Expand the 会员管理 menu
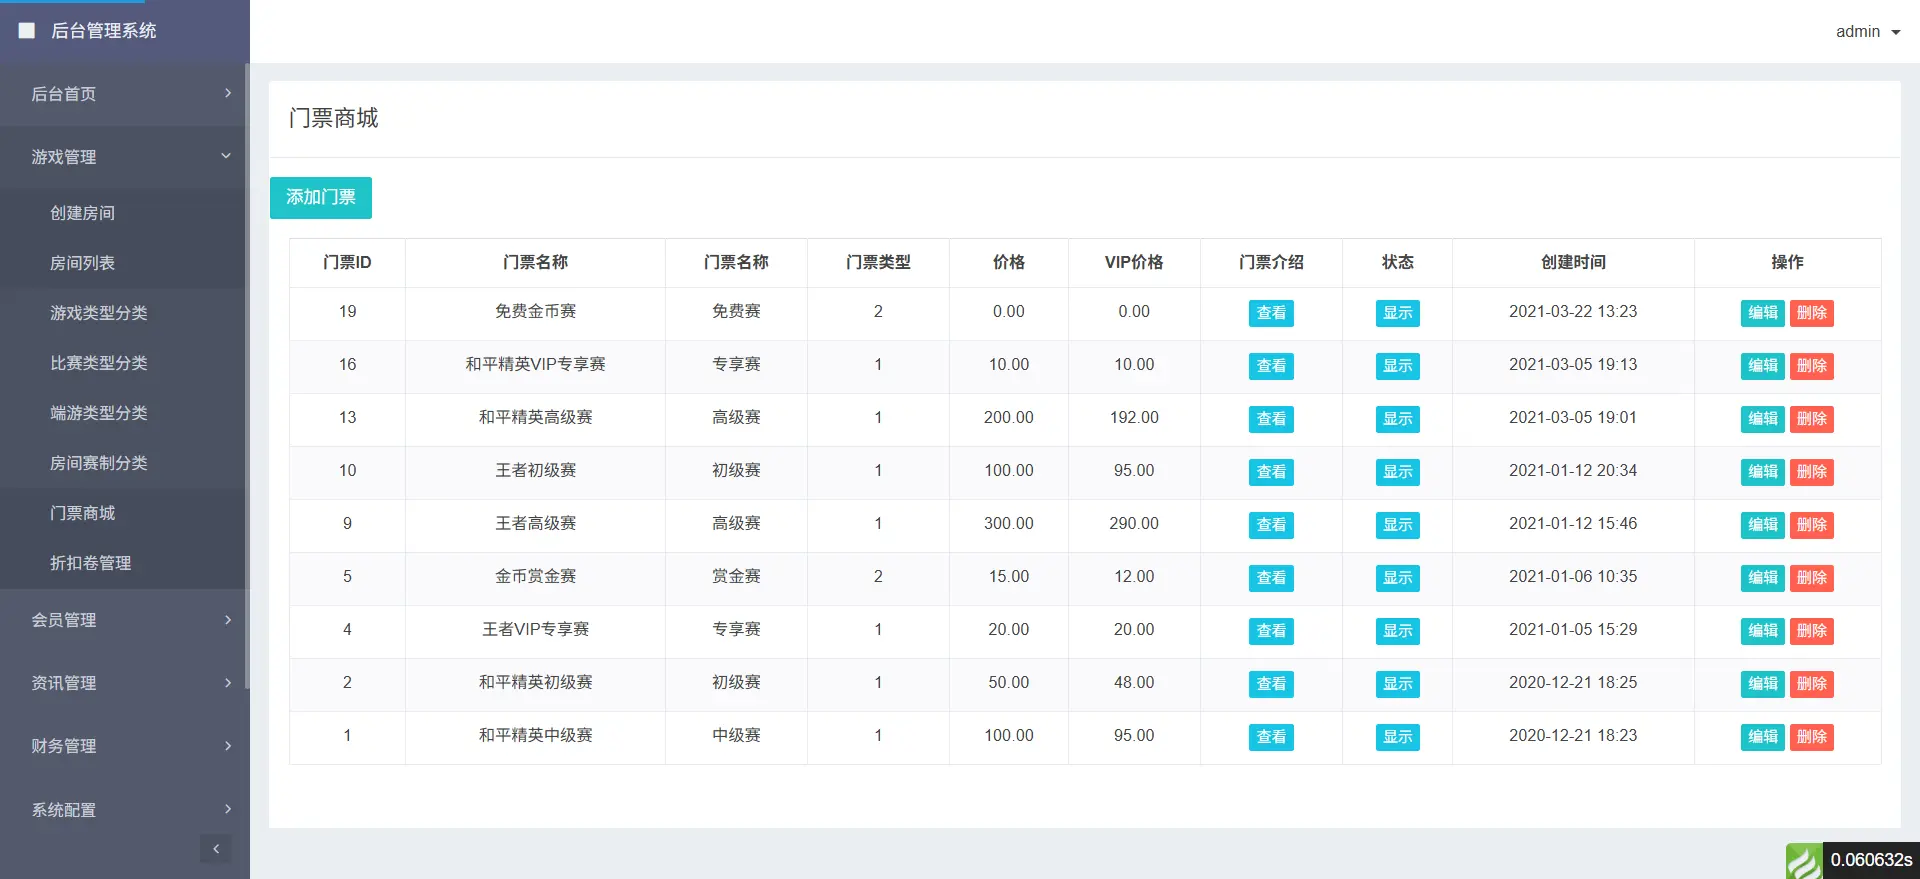Screen dimensions: 1920x879 coord(125,620)
